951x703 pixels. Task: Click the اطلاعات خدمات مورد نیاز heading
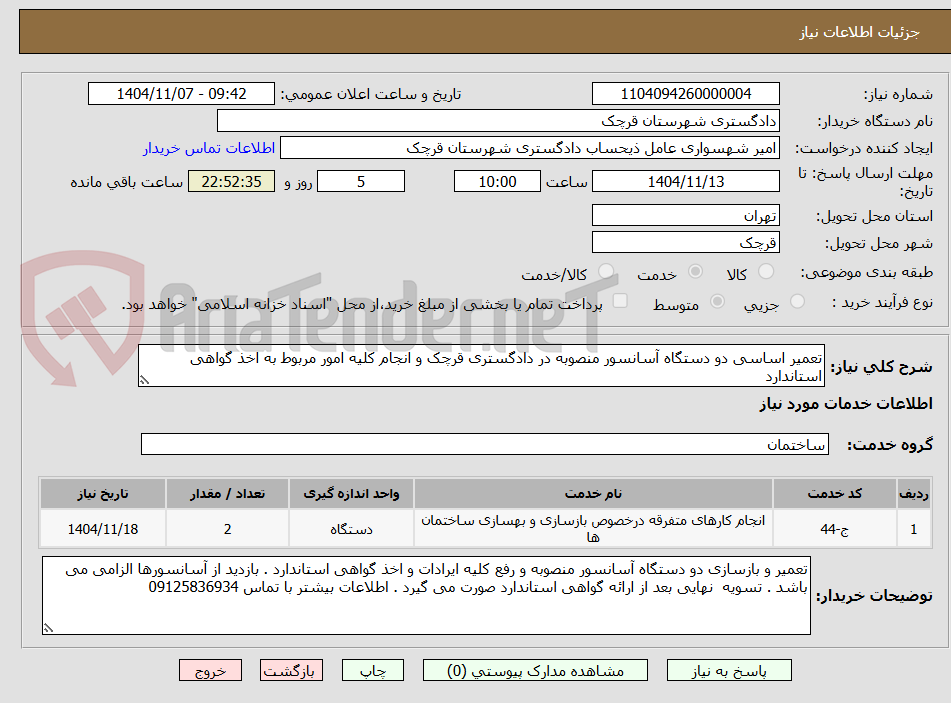[846, 404]
